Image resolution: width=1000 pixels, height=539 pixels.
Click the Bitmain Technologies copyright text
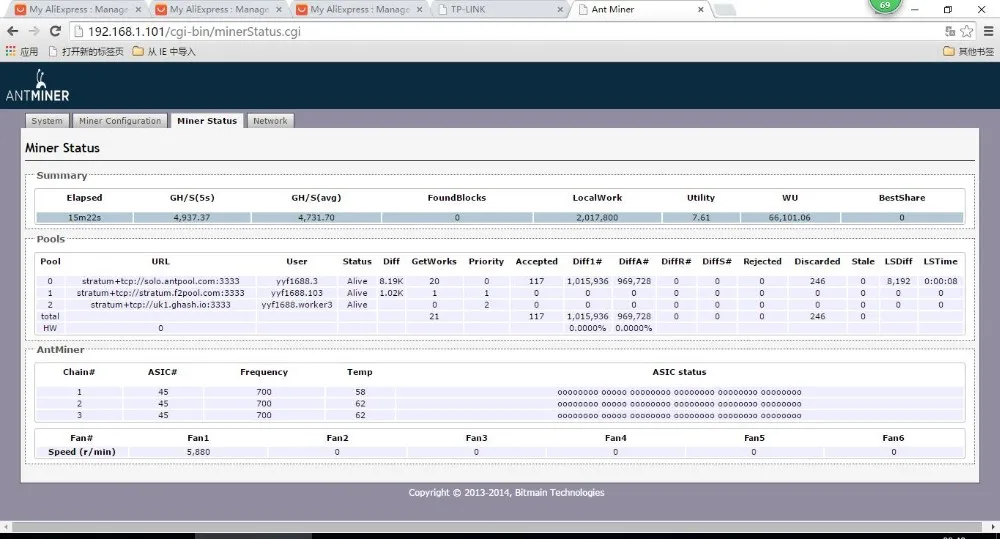coord(506,492)
